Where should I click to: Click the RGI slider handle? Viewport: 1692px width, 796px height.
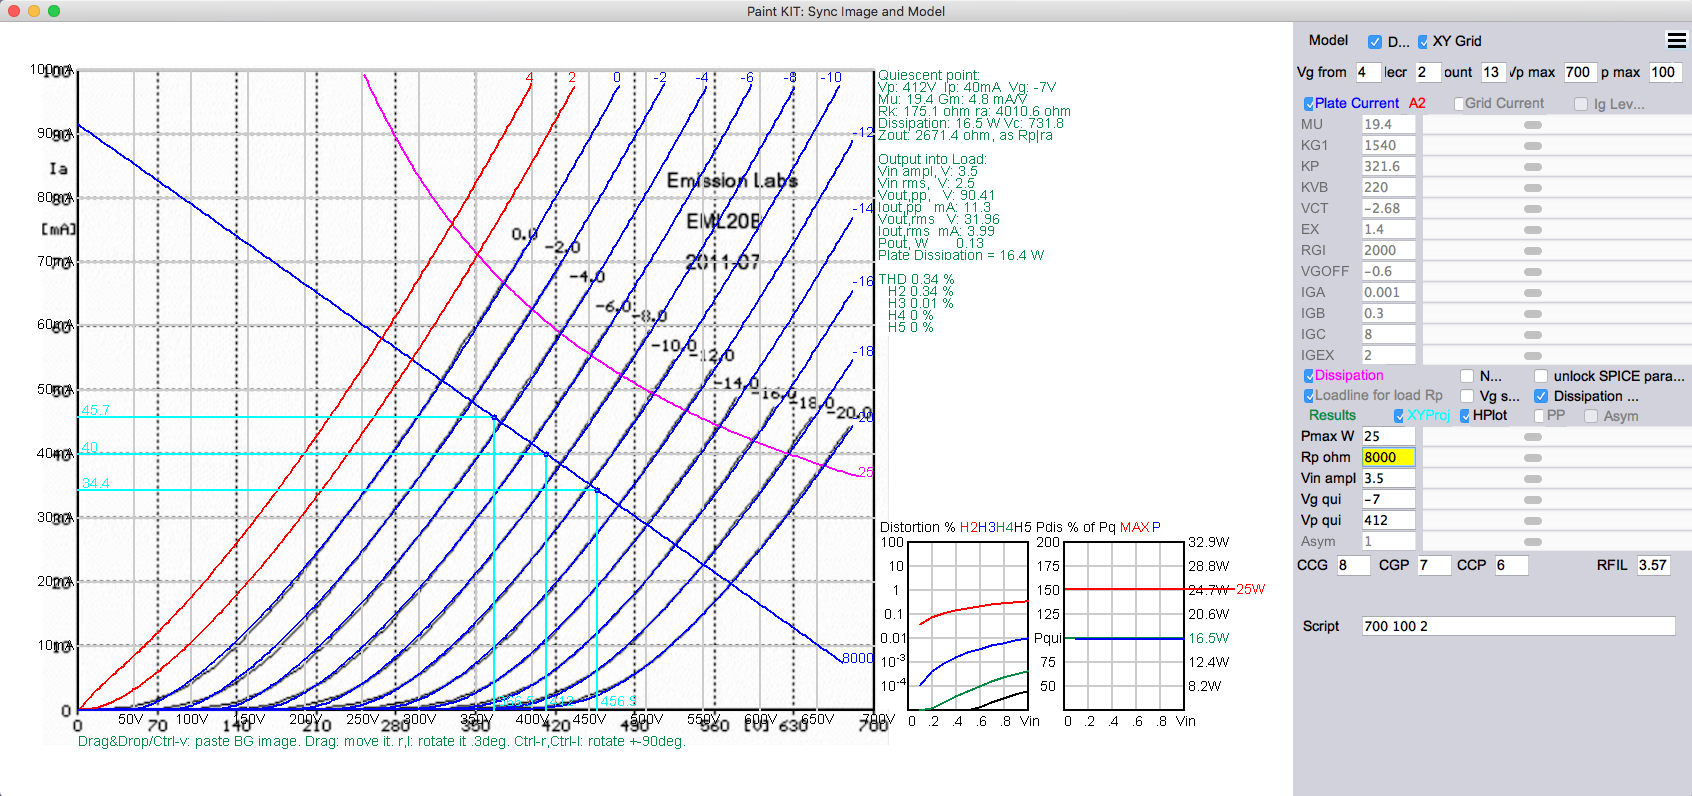click(1532, 251)
